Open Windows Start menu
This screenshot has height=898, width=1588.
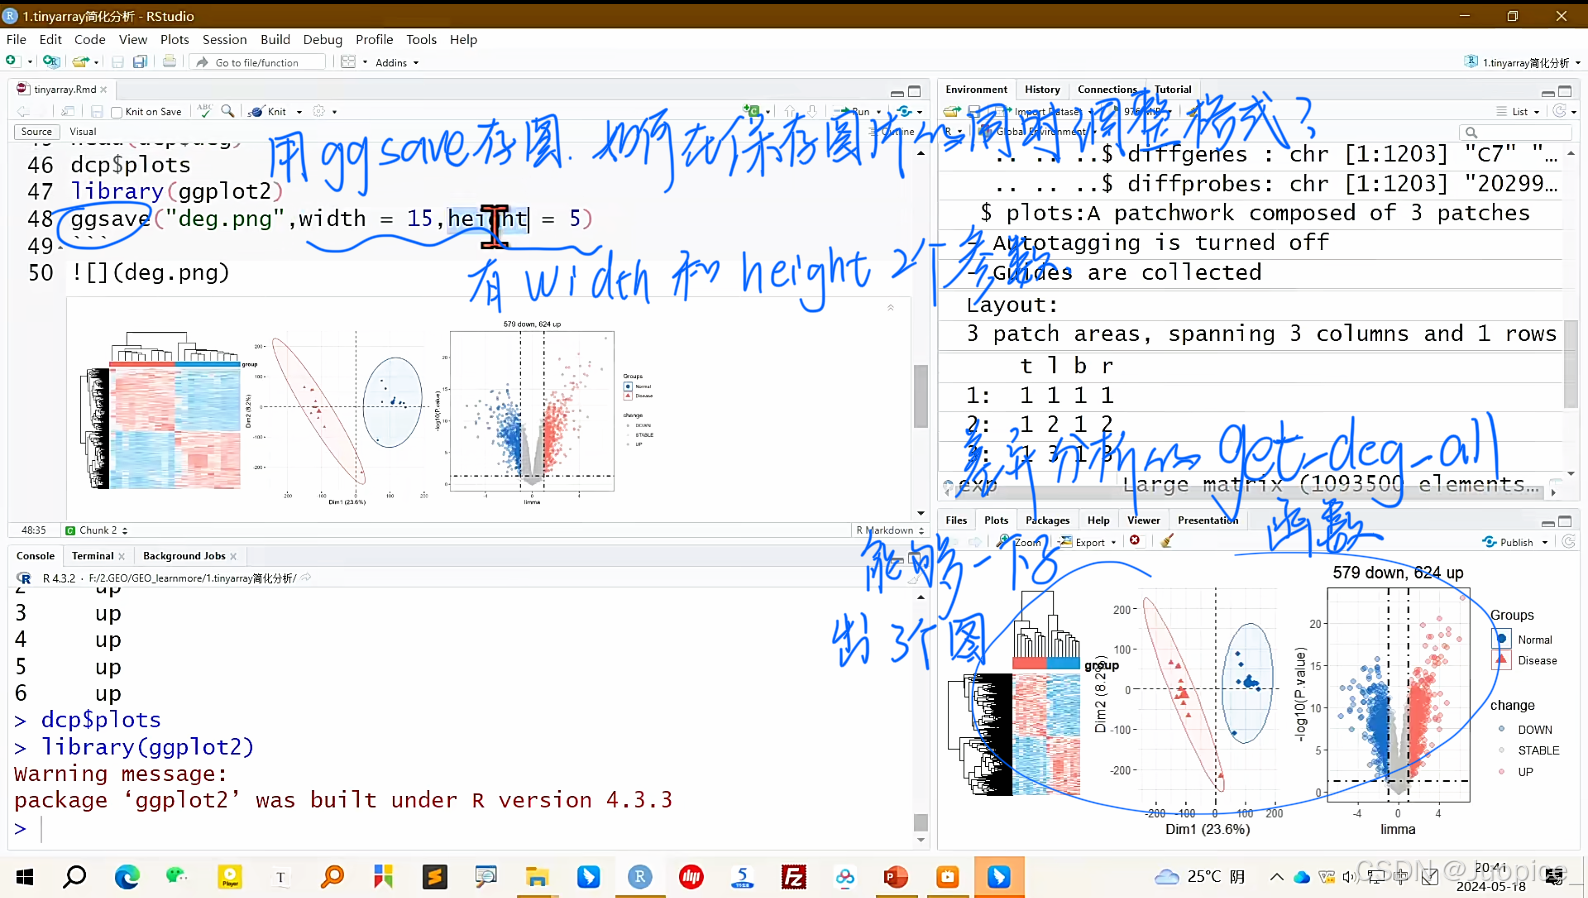(x=25, y=877)
